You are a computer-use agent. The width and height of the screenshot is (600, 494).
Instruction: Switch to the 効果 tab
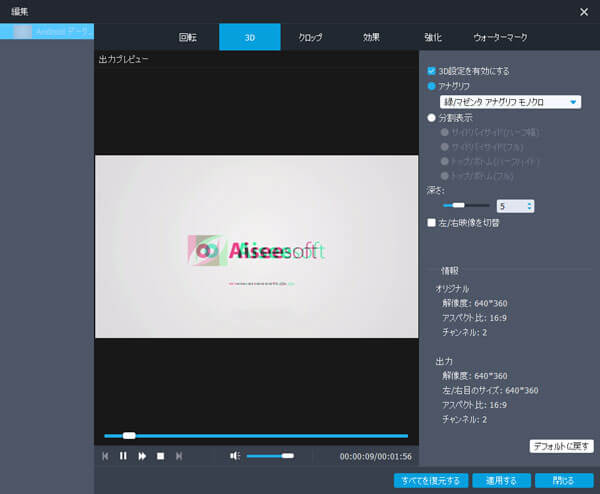(x=371, y=37)
